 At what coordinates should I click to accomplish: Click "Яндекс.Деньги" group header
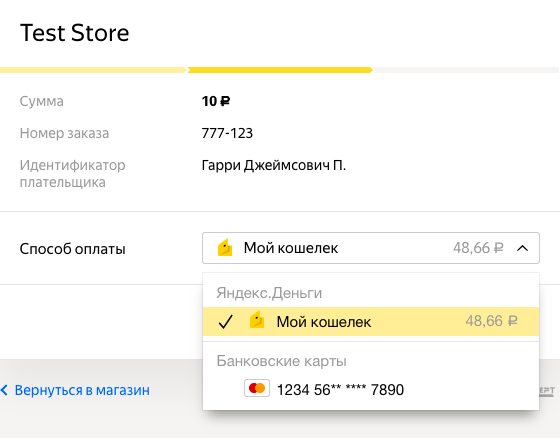click(x=269, y=293)
